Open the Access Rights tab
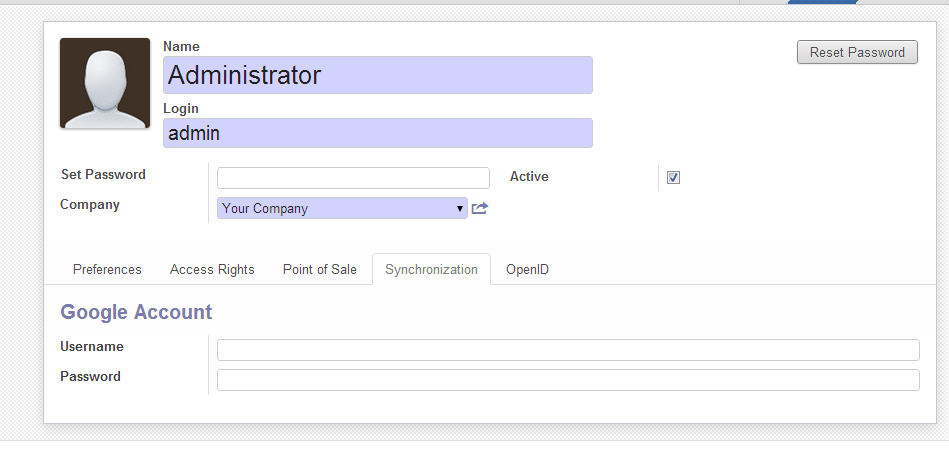949x450 pixels. pyautogui.click(x=212, y=269)
